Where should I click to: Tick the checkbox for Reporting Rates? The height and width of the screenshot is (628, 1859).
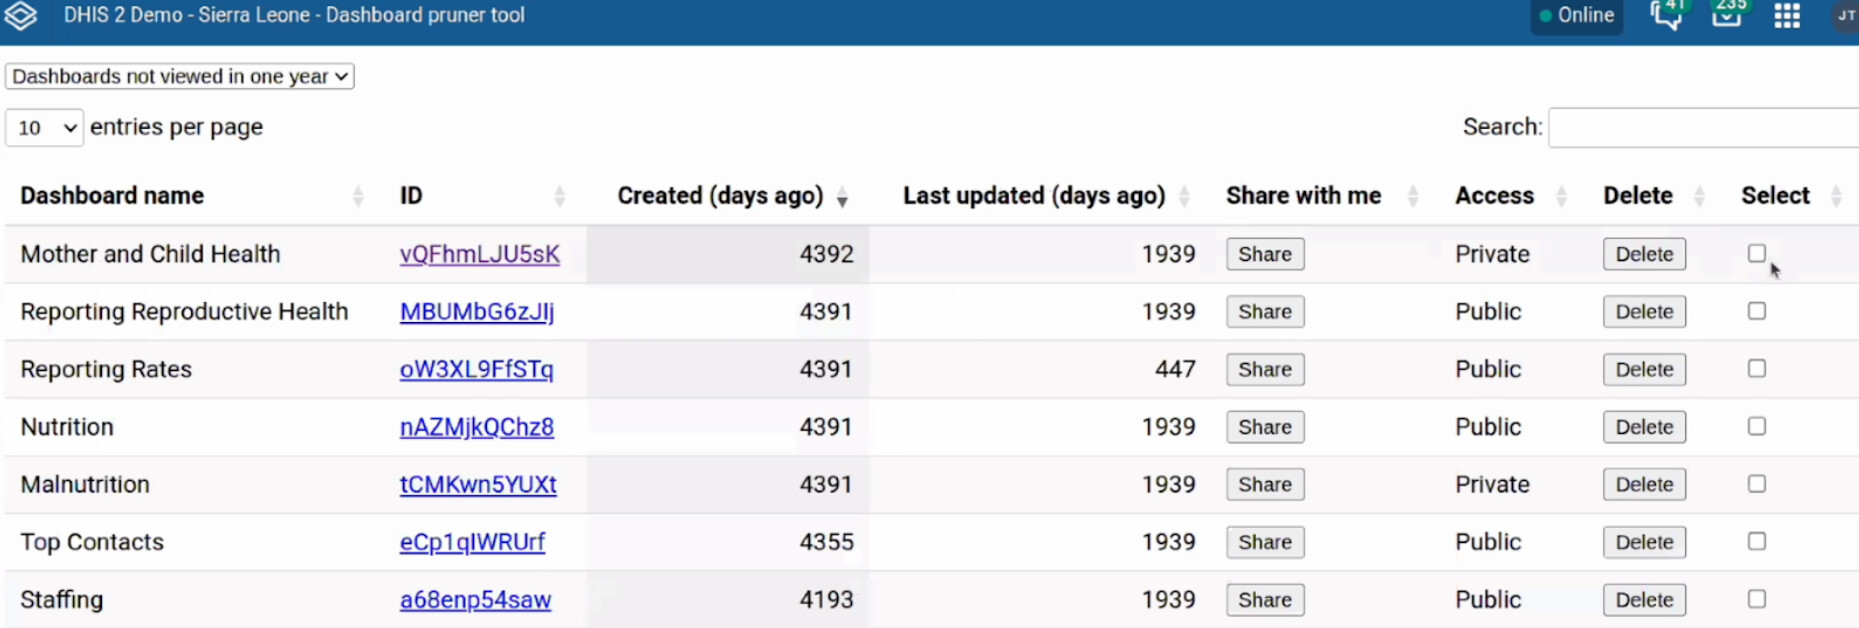point(1756,369)
